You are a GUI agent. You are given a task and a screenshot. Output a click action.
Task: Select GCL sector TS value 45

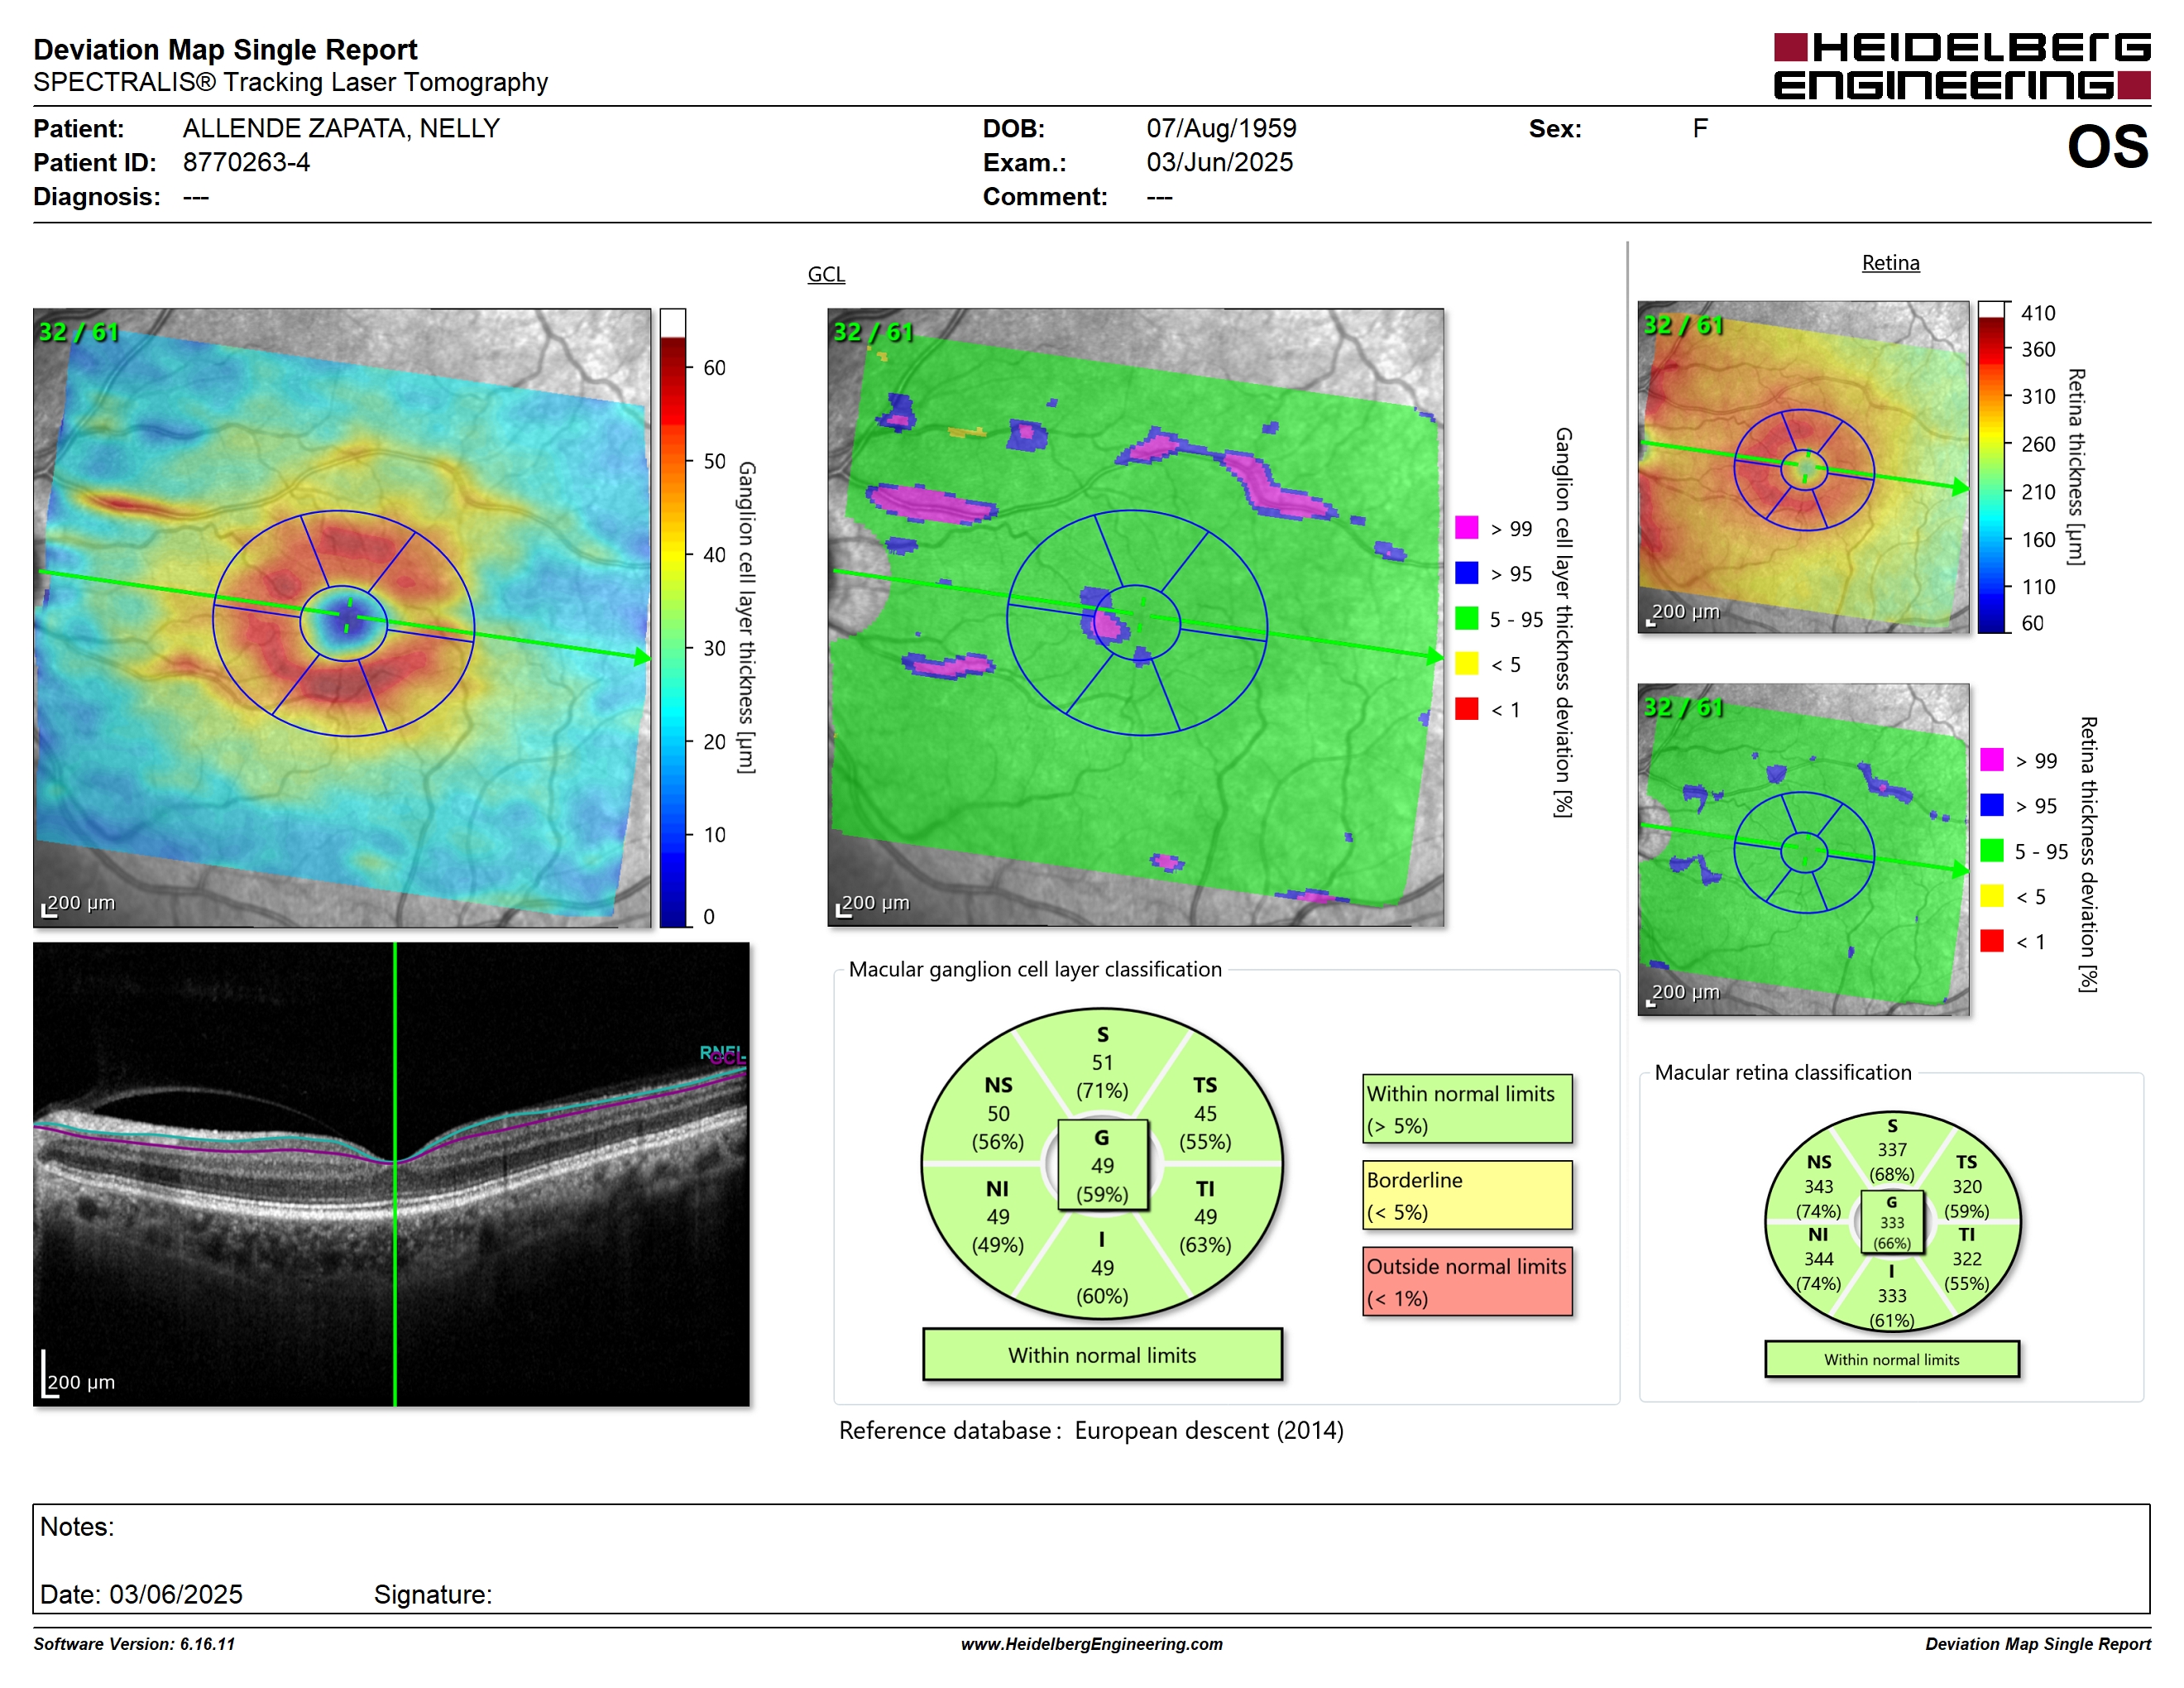click(1205, 1113)
